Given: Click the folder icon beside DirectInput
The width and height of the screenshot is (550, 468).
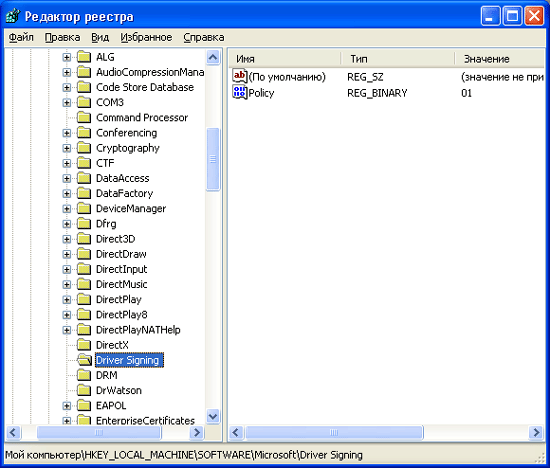Looking at the screenshot, I should pos(84,269).
